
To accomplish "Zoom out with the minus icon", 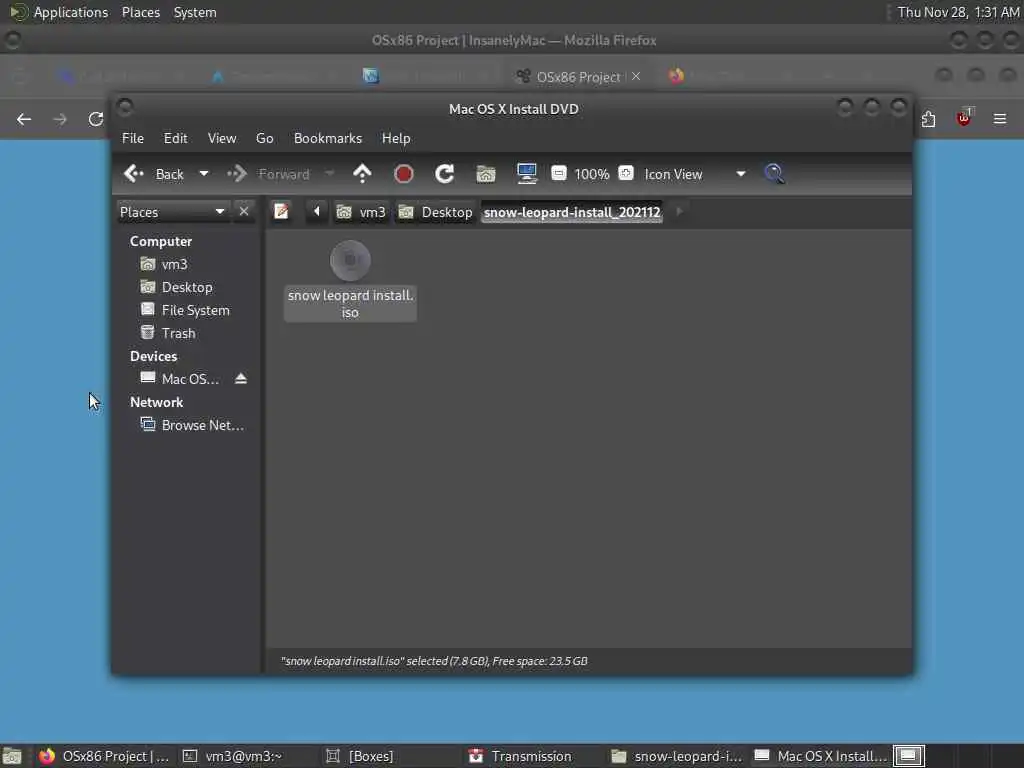I will (x=559, y=173).
